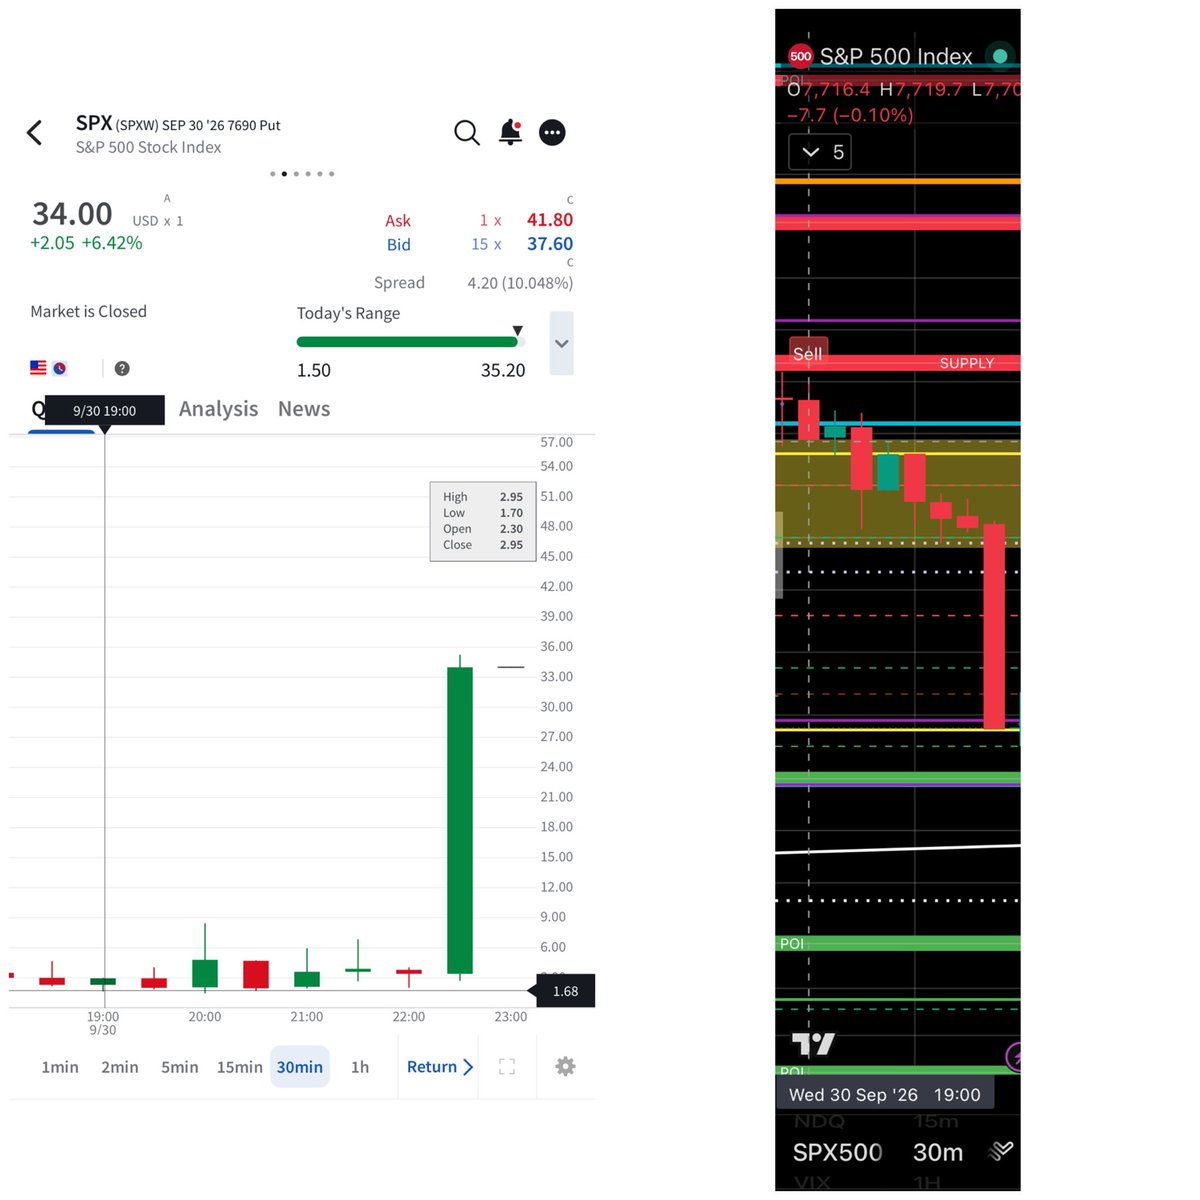Image resolution: width=1200 pixels, height=1200 pixels.
Task: Tap the alert bell icon
Action: point(511,132)
